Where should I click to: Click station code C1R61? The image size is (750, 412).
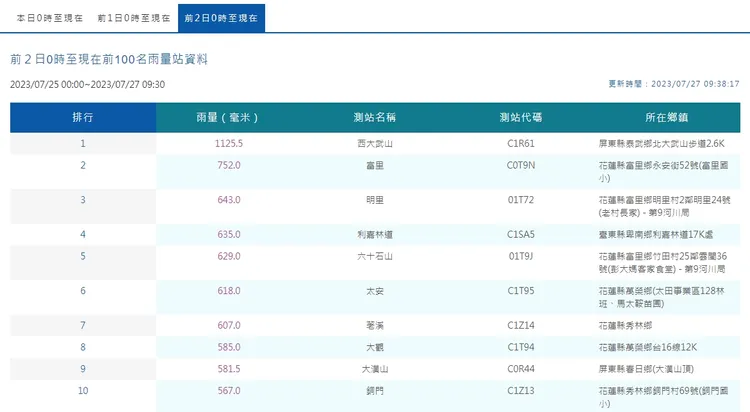pos(520,143)
